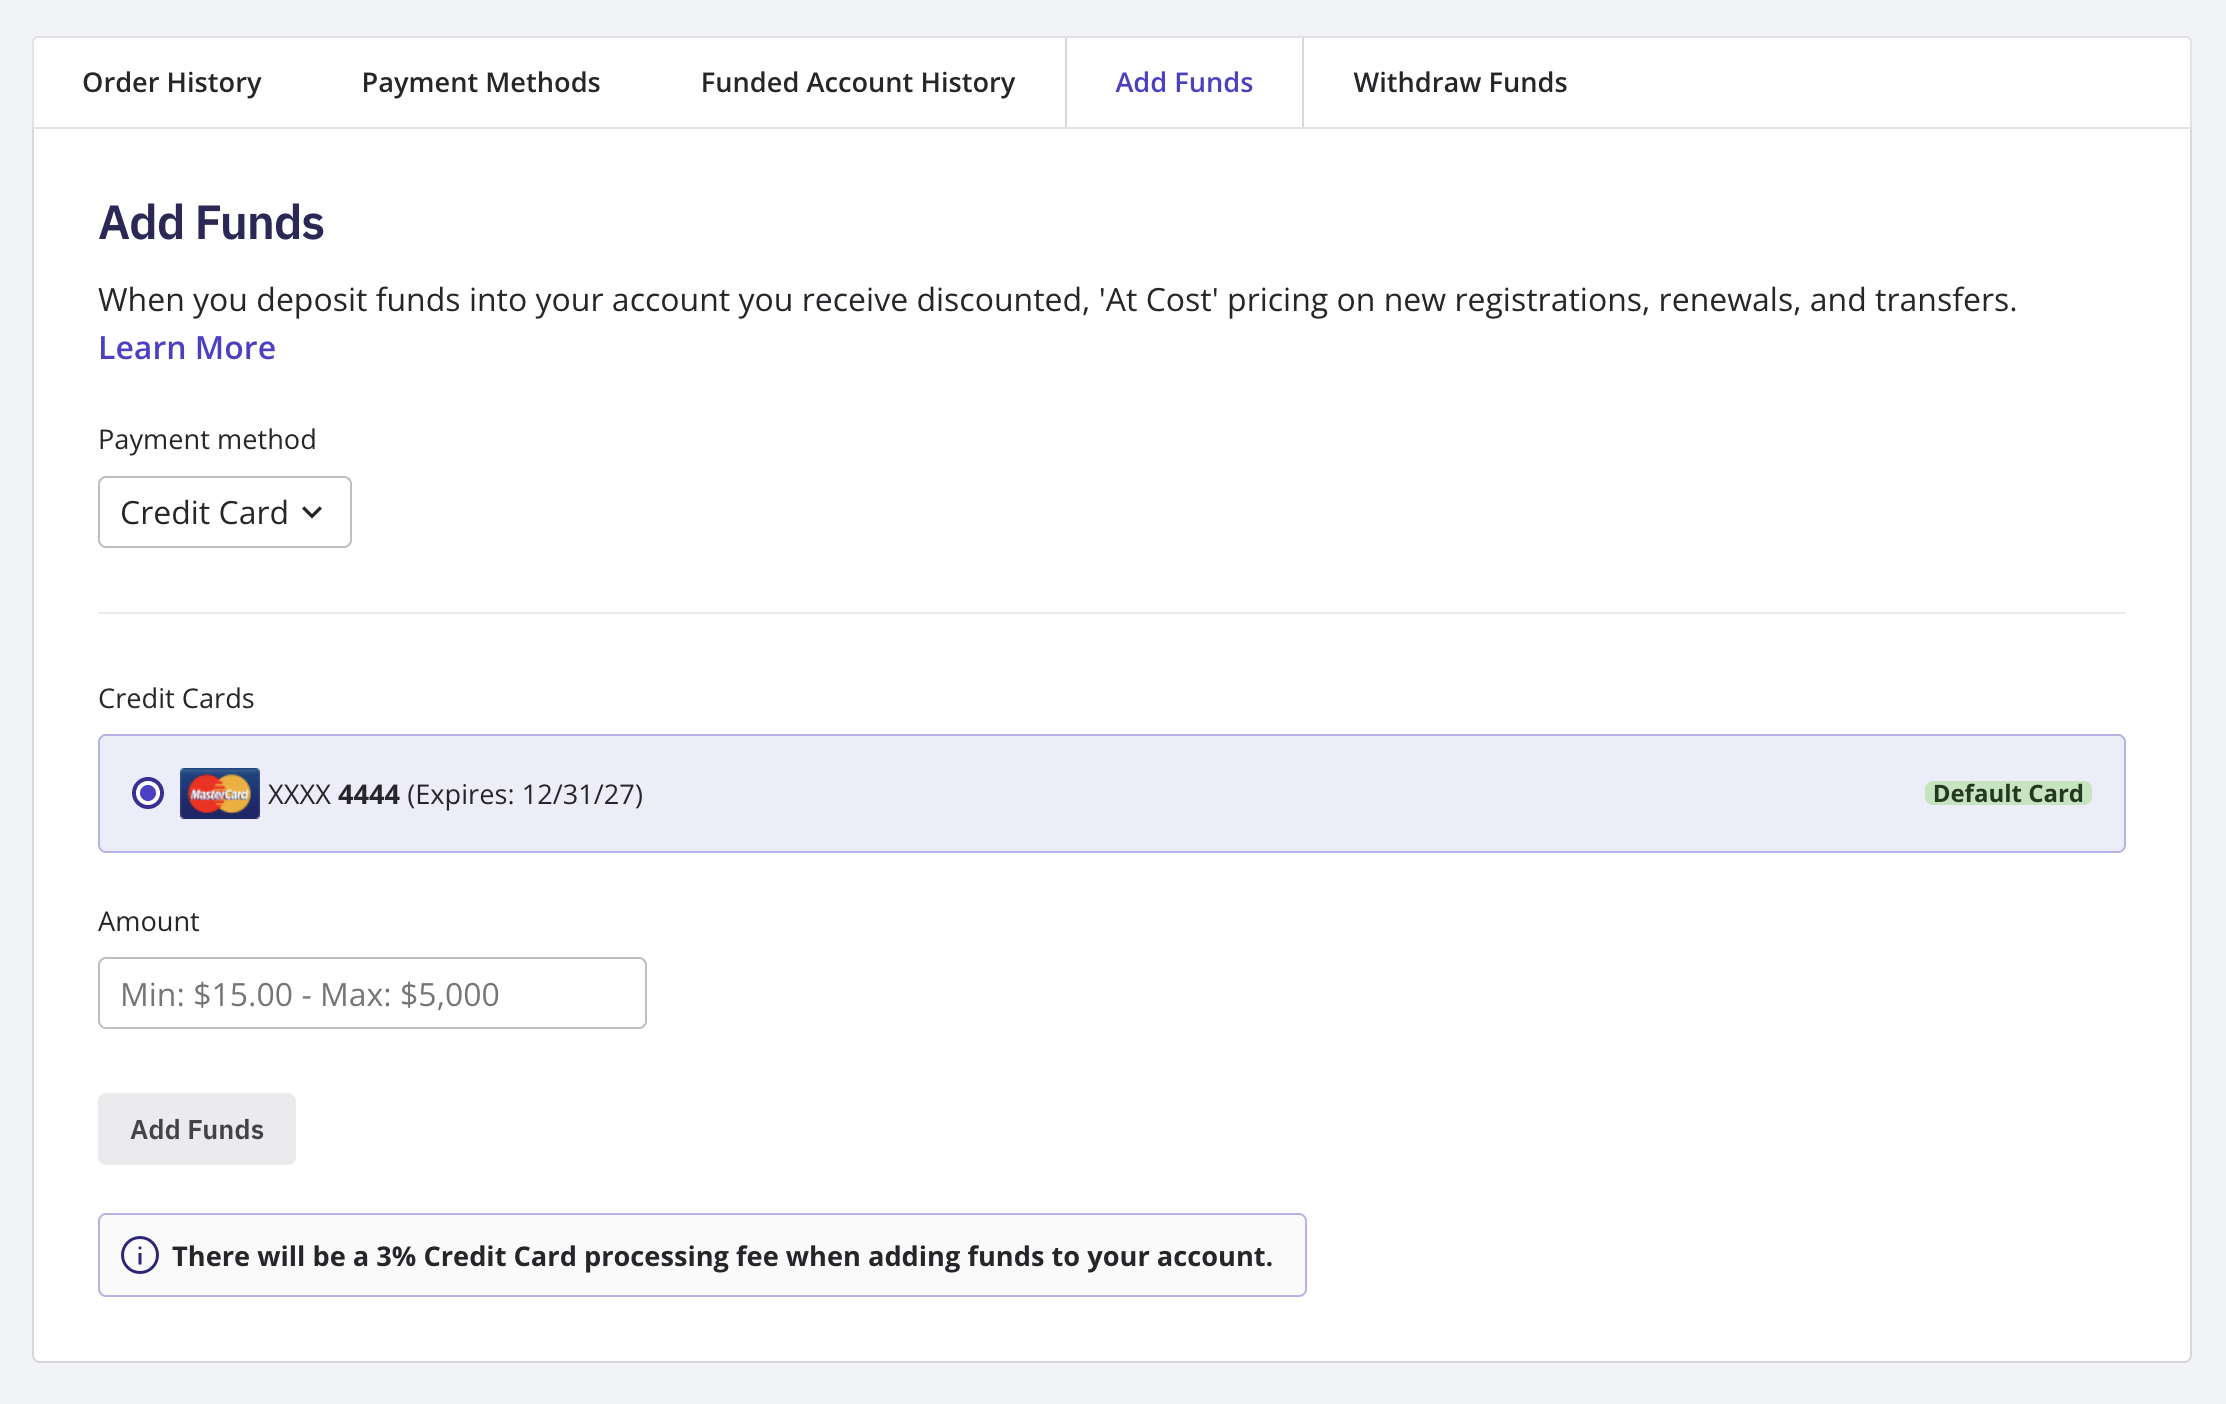Click the 3% processing fee notice text

[x=722, y=1256]
